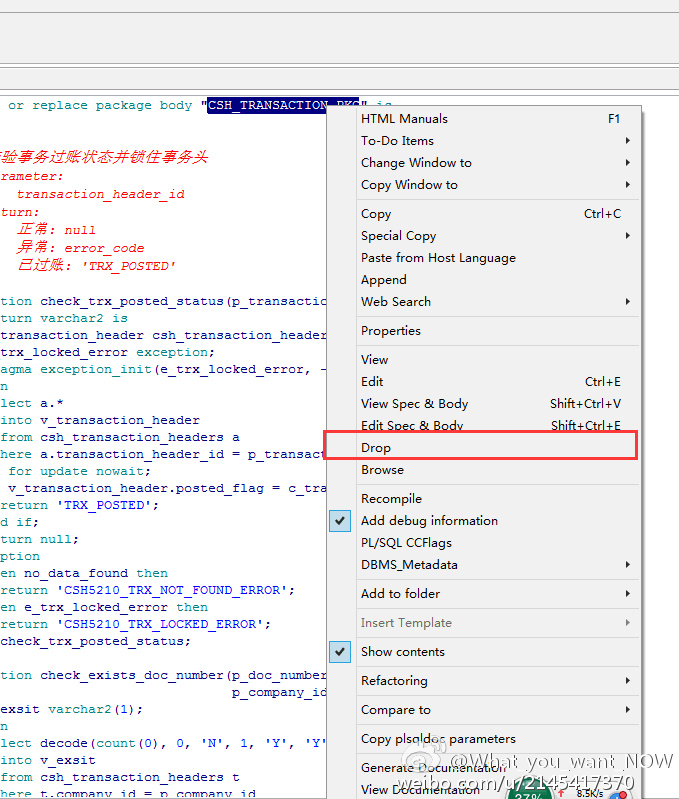This screenshot has height=799, width=679.
Task: Click the transaction_header_id comment line
Action: [100, 194]
